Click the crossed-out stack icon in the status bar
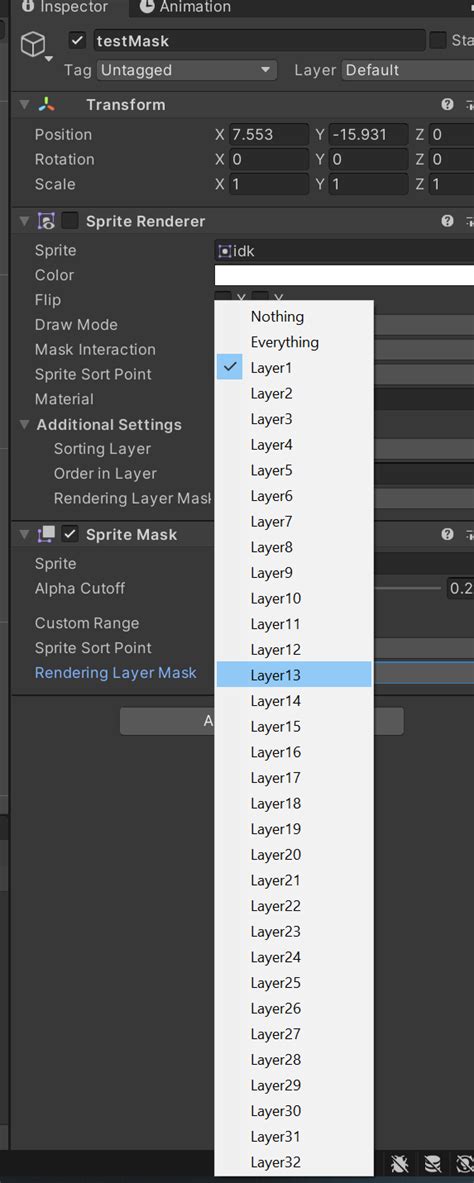Screen dimensions: 474x1183 [432, 1165]
